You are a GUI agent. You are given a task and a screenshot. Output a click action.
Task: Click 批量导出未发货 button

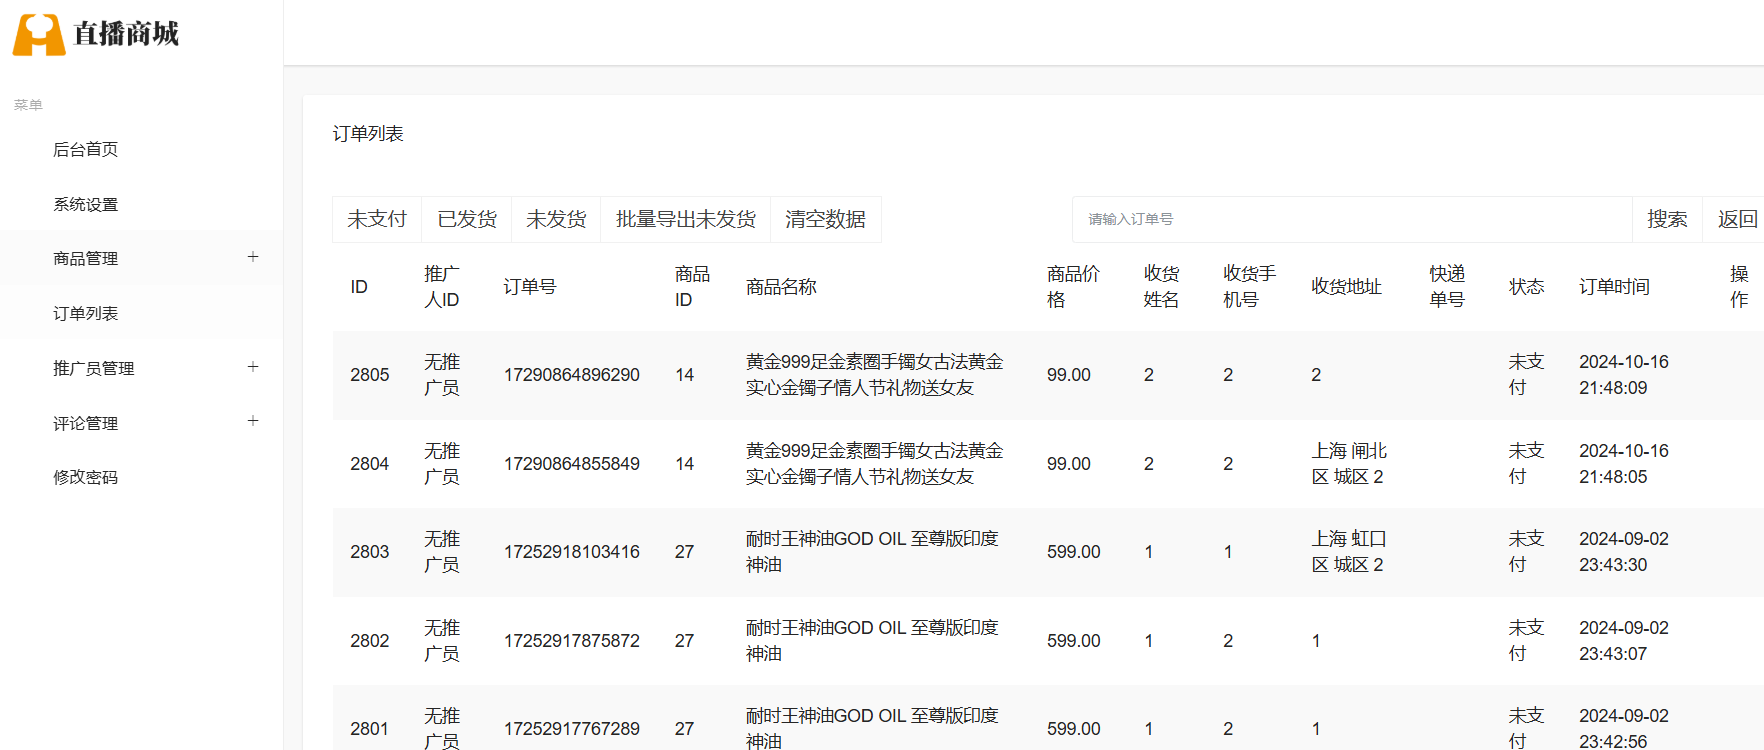(x=685, y=219)
